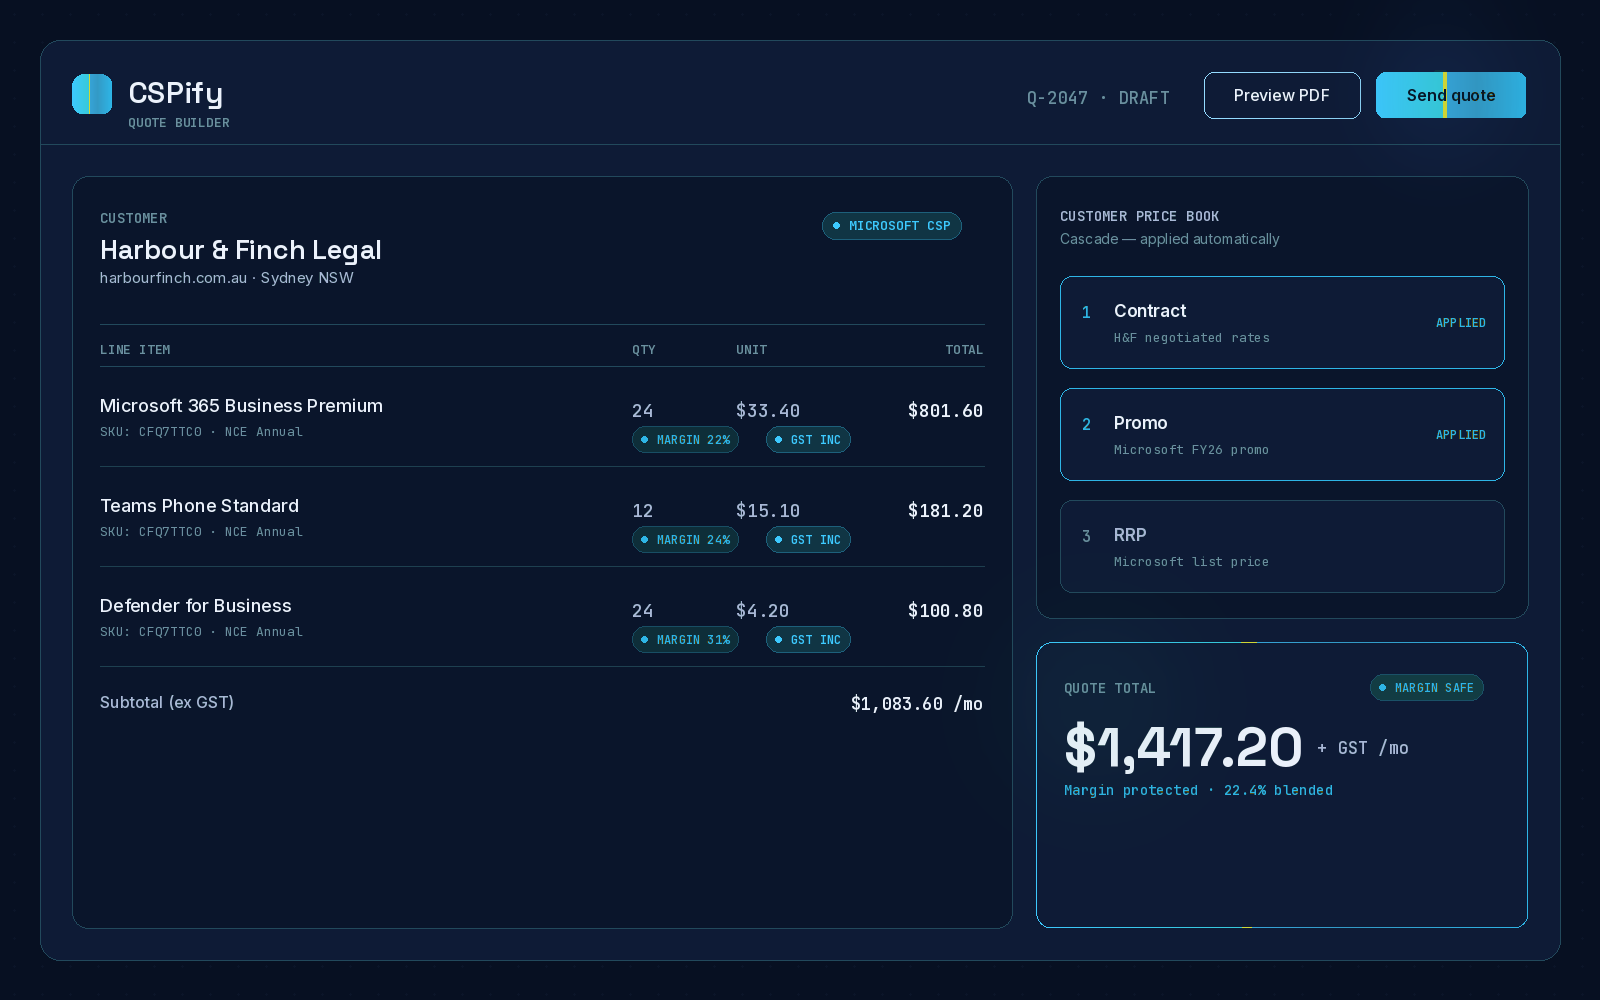Select Microsoft 365 Business Premium line item

[x=542, y=417]
